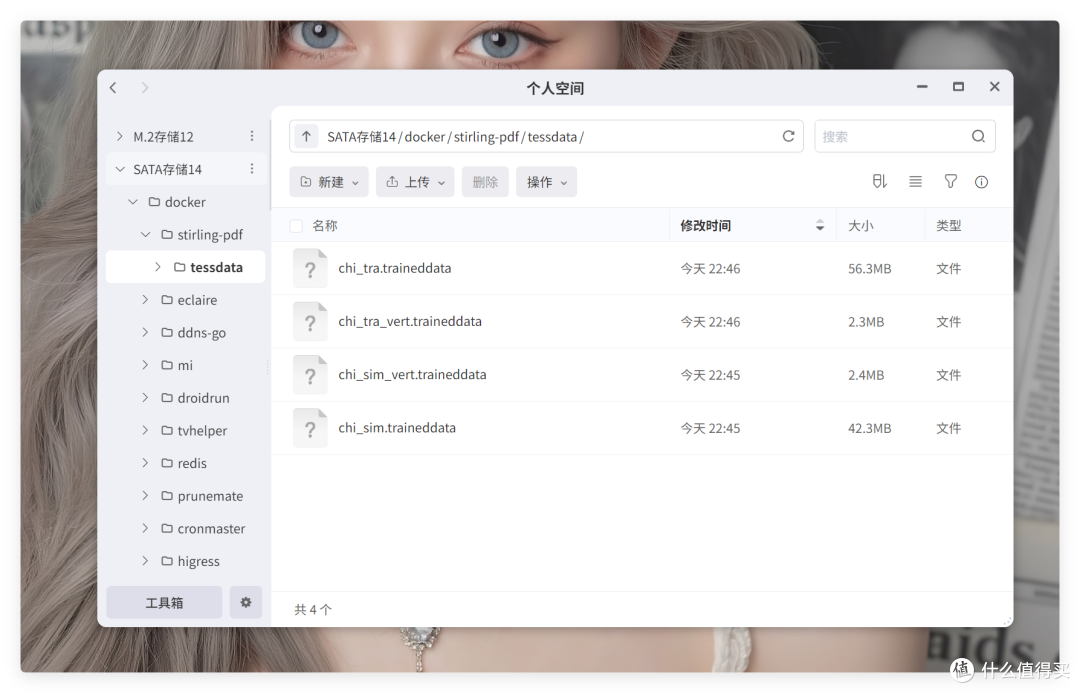Click the greyed 删除 delete button
This screenshot has height=693, width=1080.
coord(485,182)
